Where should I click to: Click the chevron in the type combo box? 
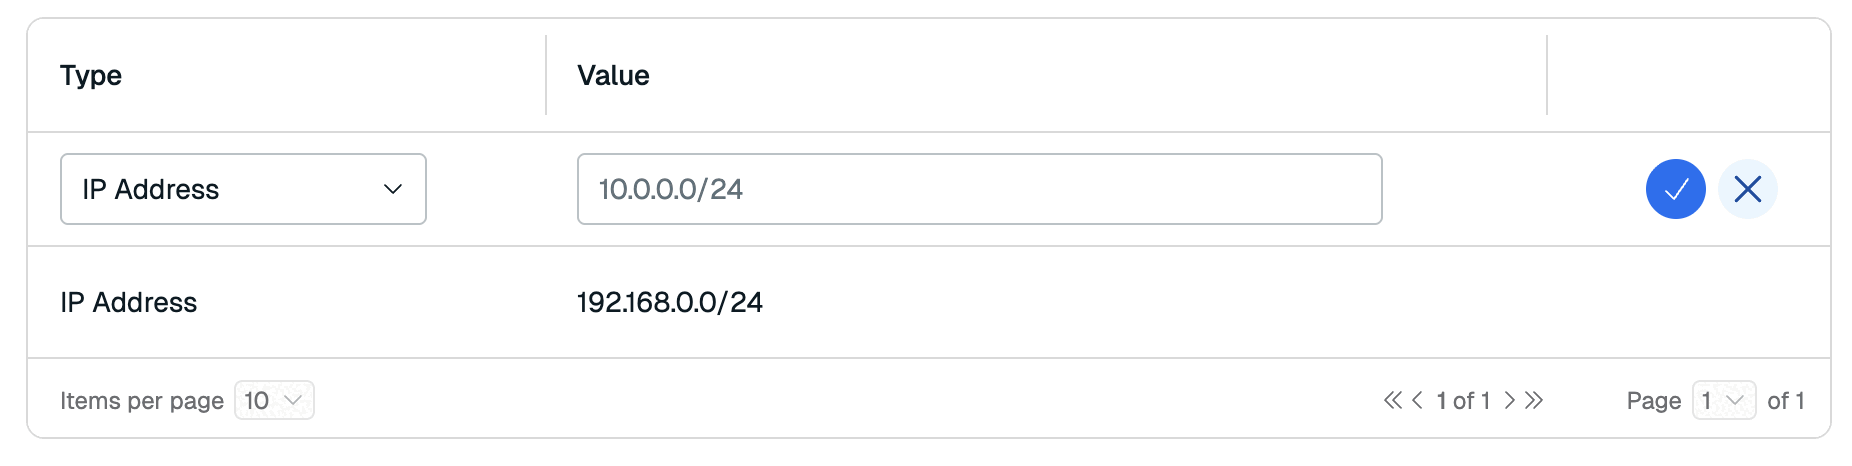click(393, 189)
